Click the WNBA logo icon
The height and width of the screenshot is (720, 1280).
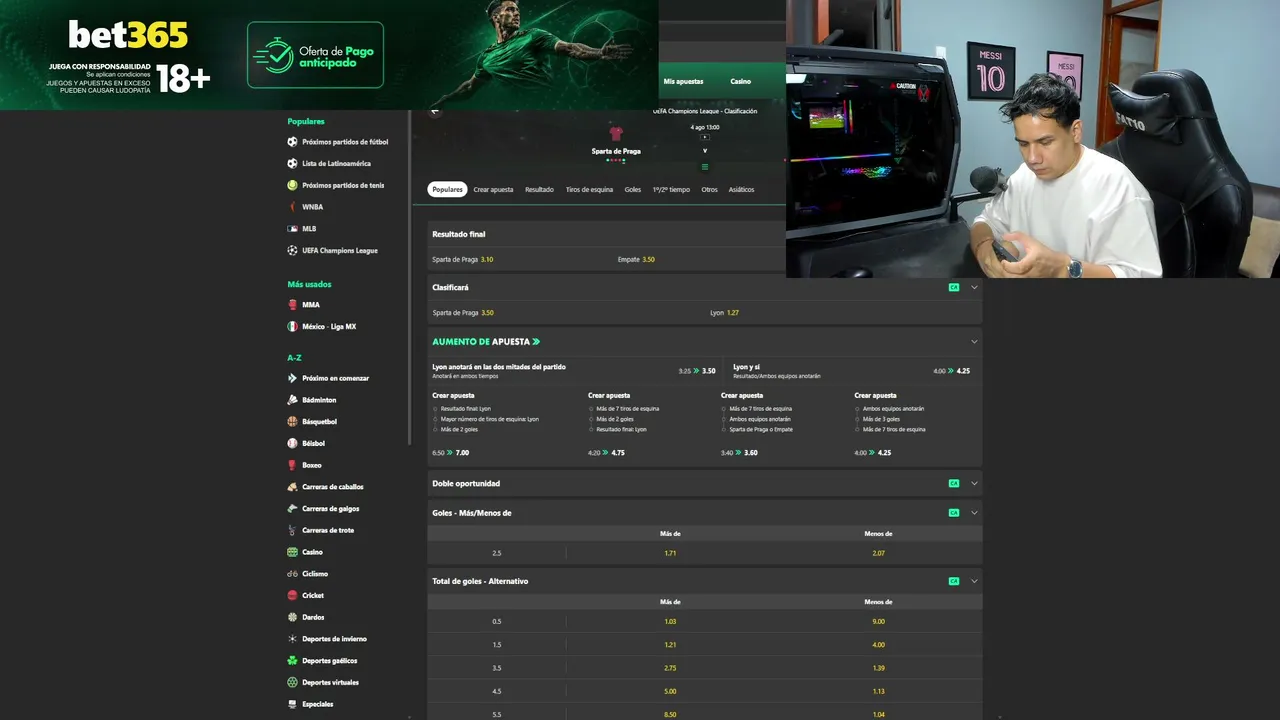[292, 207]
